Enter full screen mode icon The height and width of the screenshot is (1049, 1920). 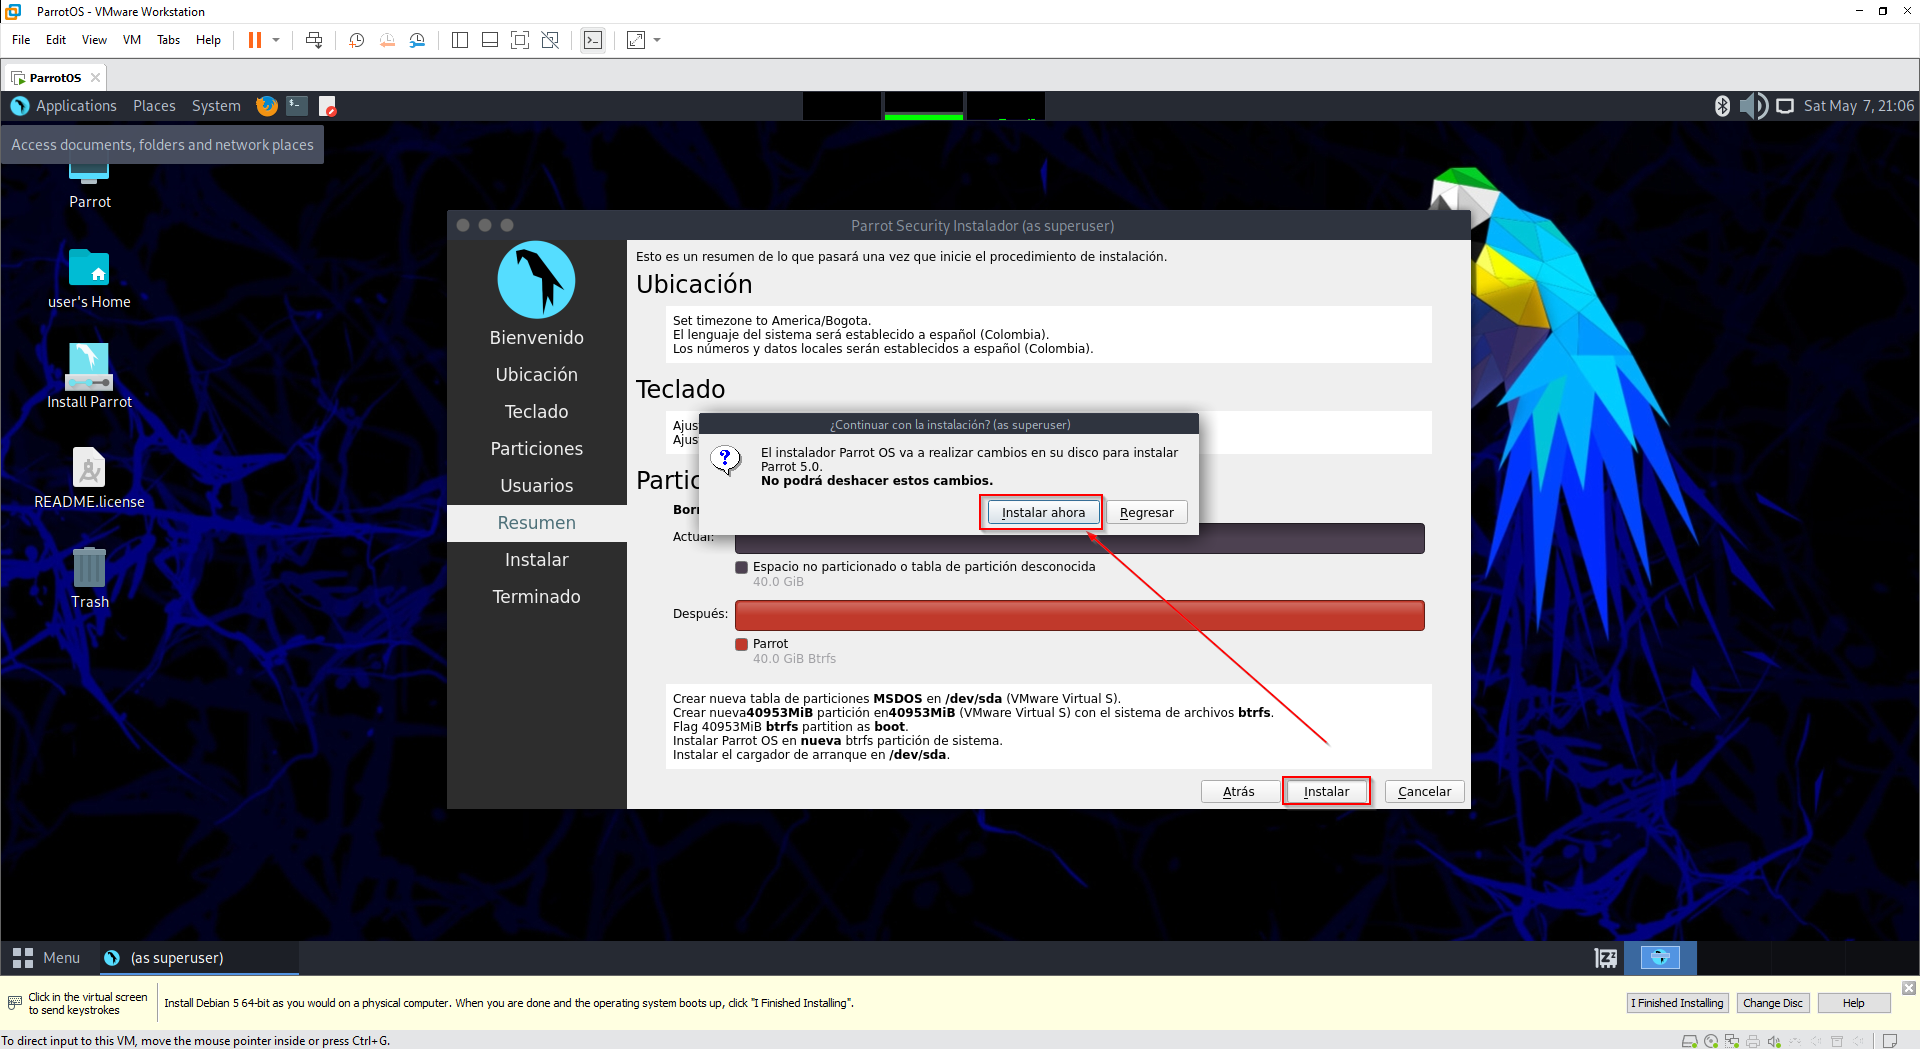(x=520, y=40)
